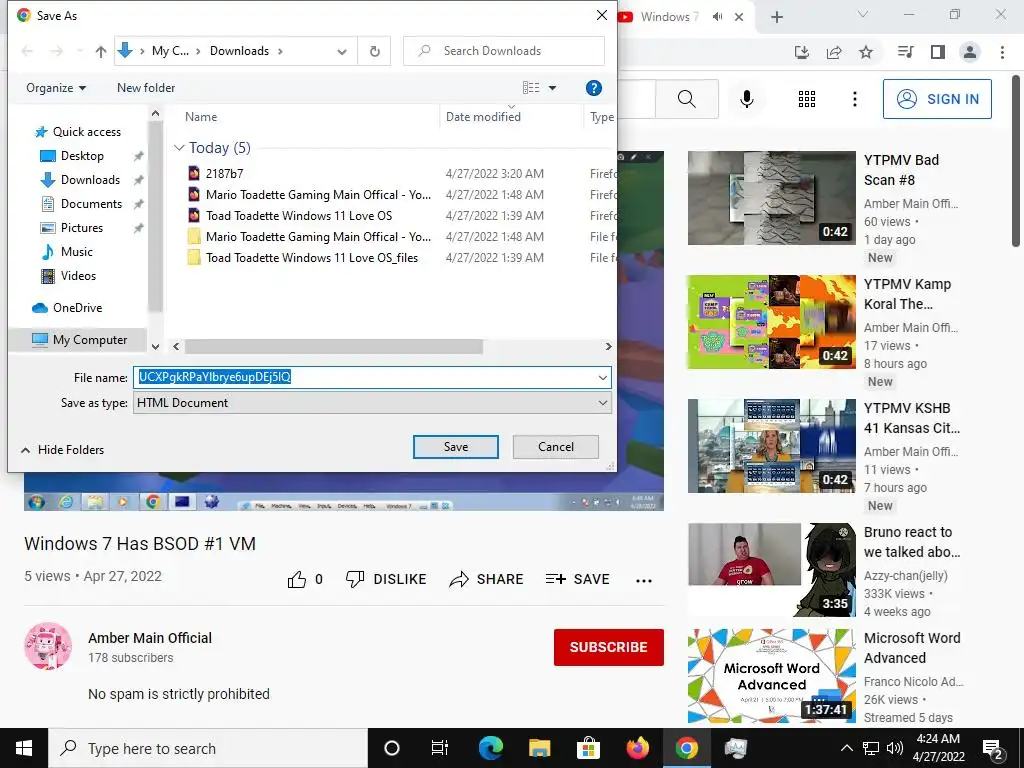Image resolution: width=1024 pixels, height=768 pixels.
Task: Select Downloads in navigation pane
Action: click(90, 180)
